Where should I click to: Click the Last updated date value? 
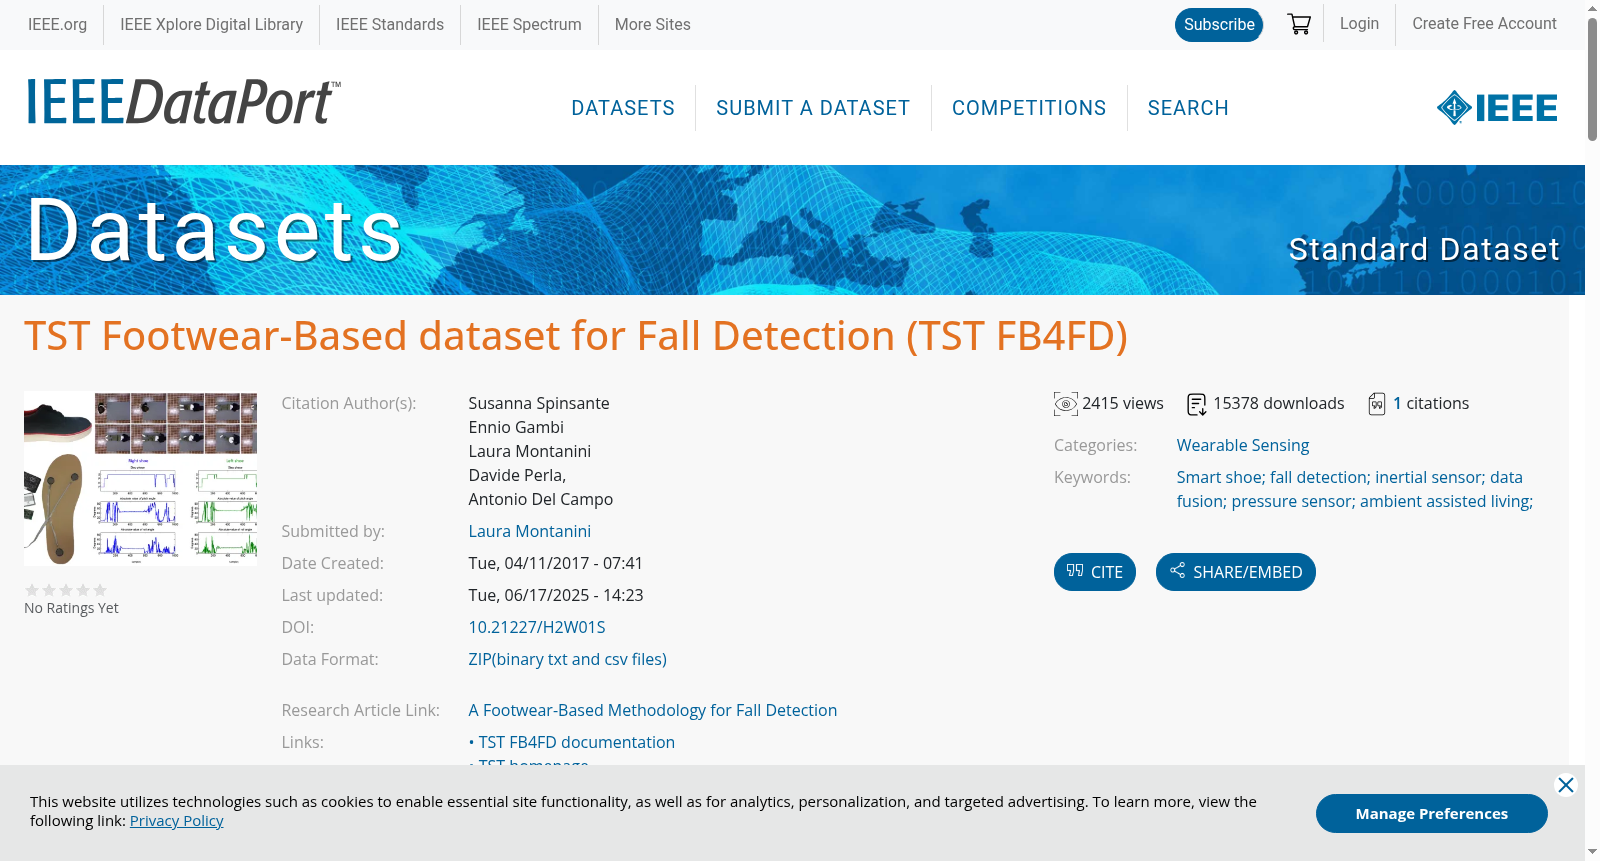point(556,595)
